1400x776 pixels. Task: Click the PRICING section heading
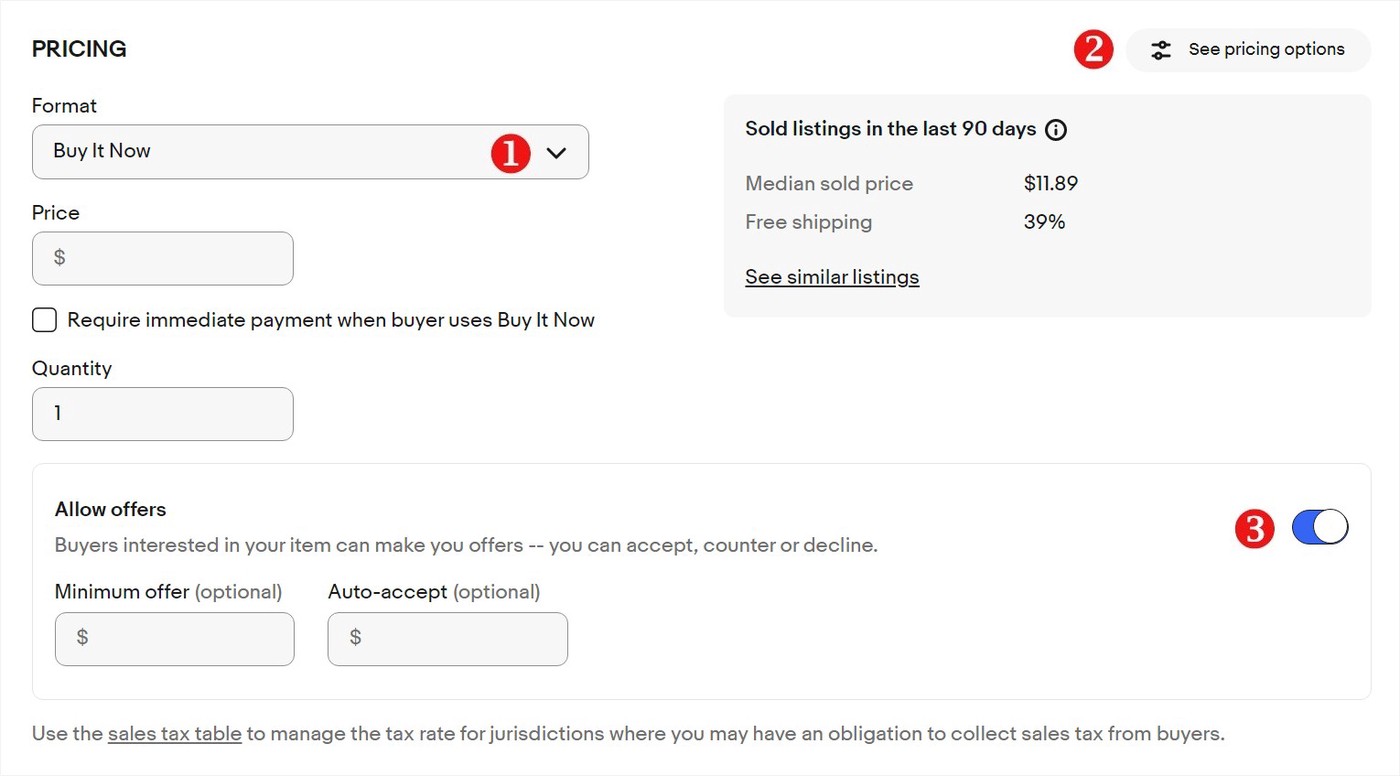pyautogui.click(x=79, y=49)
